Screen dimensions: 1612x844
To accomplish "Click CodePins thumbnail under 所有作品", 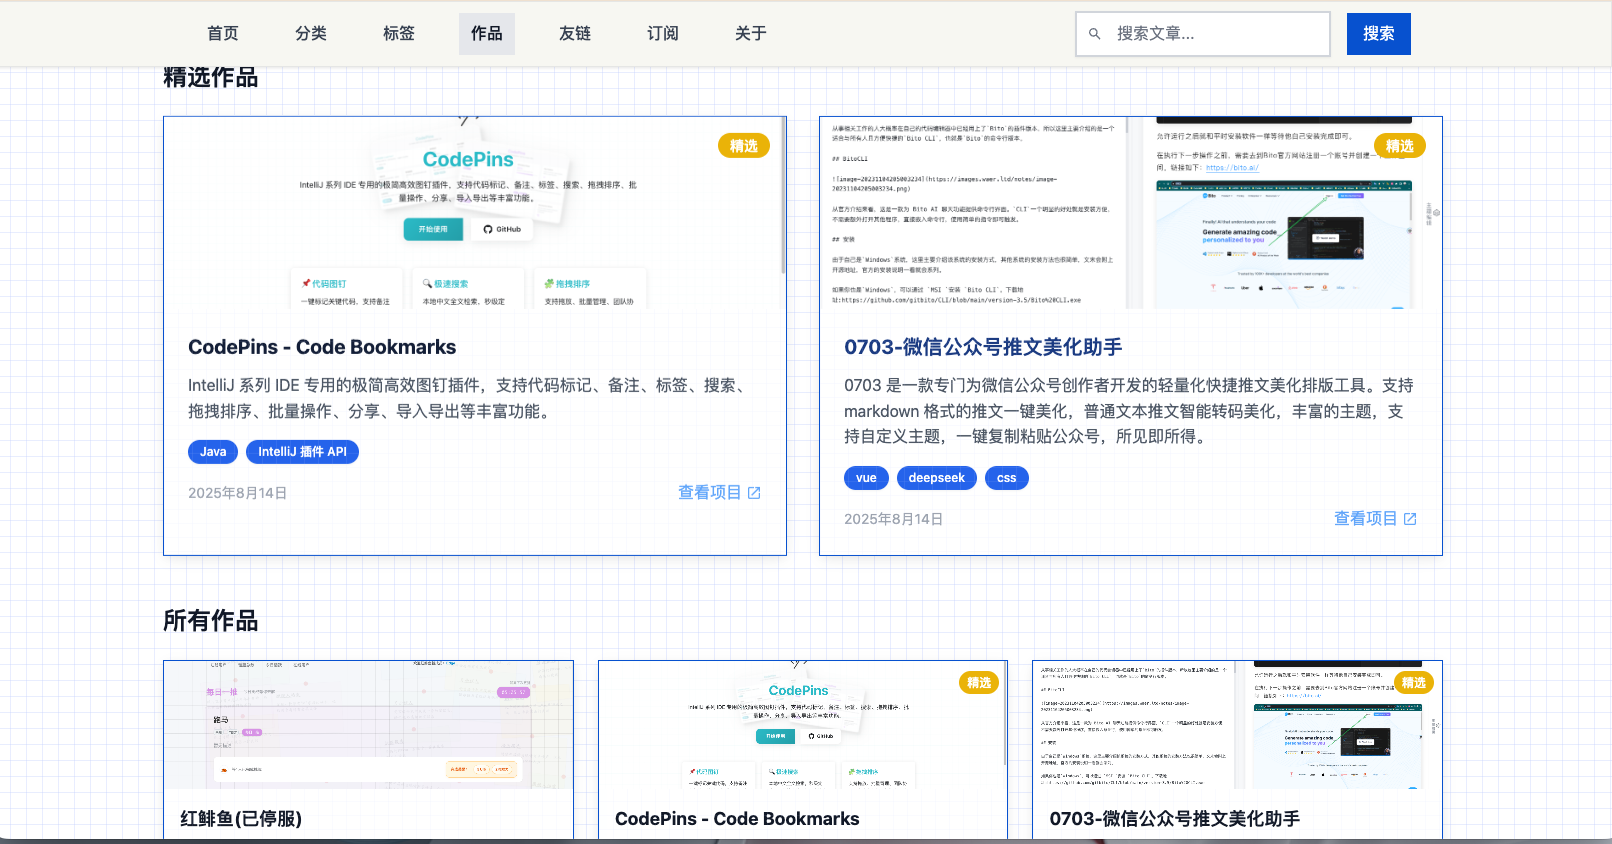I will point(803,725).
